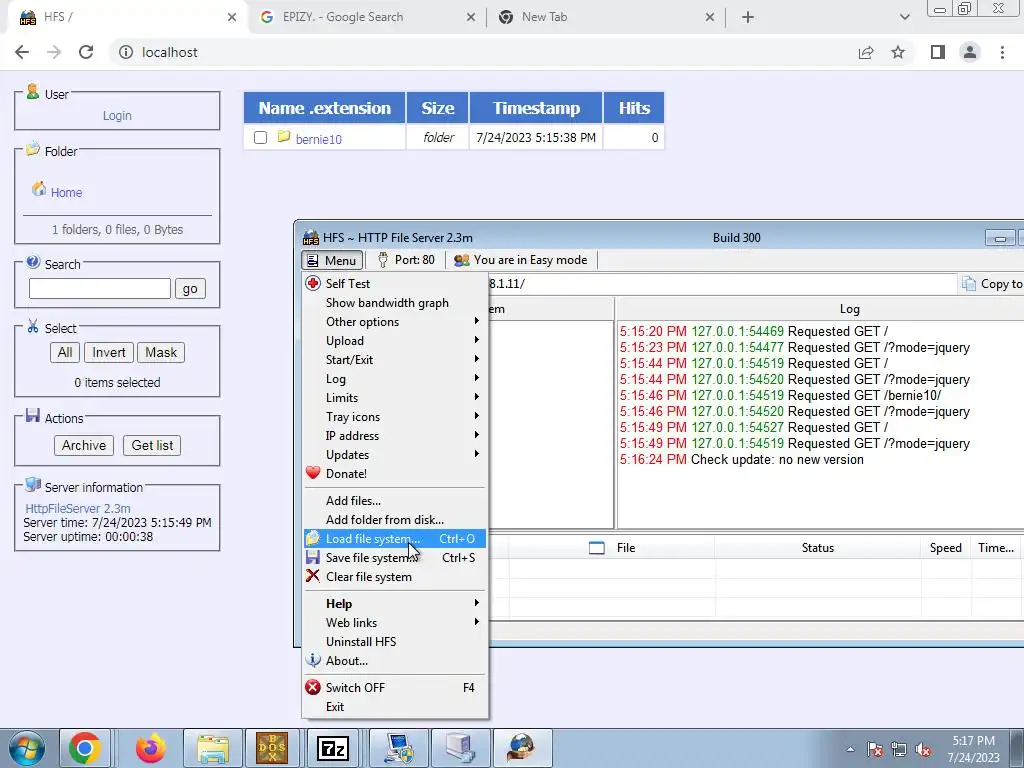Sort by the Timestamp column header
Screen dimensions: 1024x768
(x=536, y=108)
